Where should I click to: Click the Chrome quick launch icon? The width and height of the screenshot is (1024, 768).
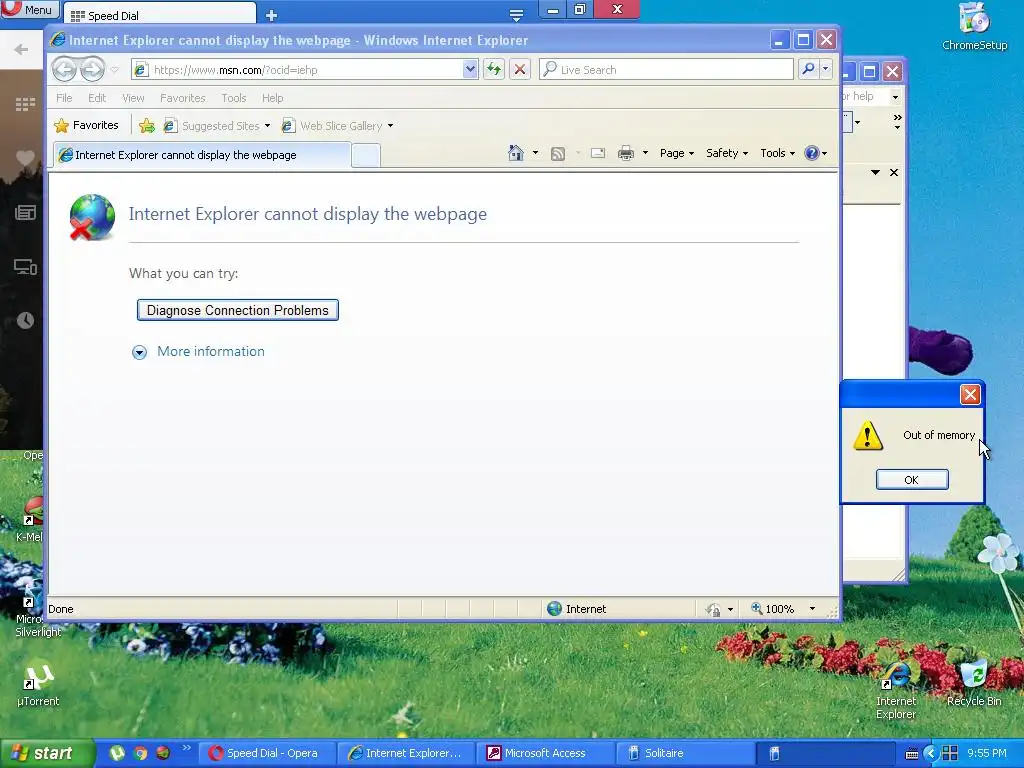click(140, 753)
